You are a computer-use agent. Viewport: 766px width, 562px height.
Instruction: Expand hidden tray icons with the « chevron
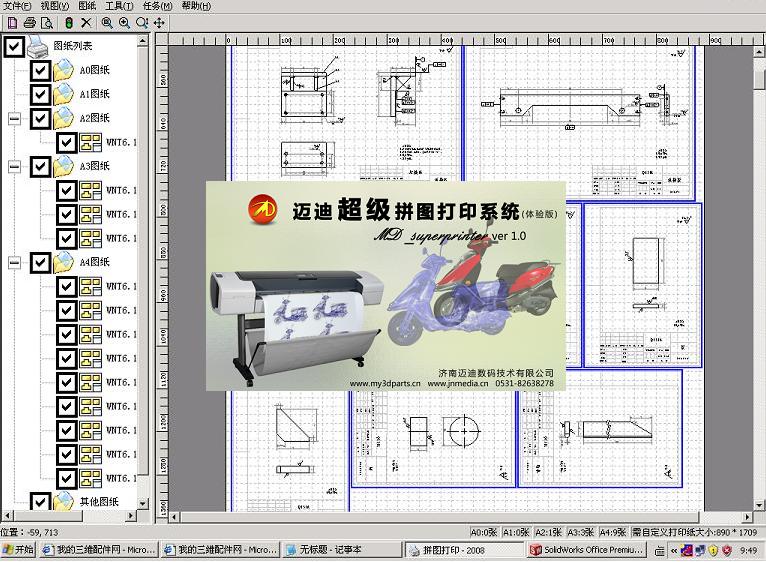point(674,551)
